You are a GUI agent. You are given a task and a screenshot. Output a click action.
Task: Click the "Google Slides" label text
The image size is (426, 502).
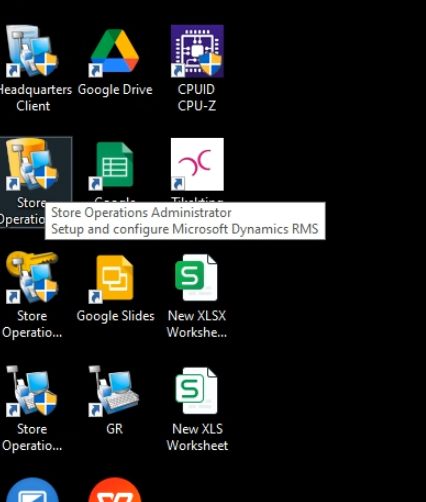[115, 316]
